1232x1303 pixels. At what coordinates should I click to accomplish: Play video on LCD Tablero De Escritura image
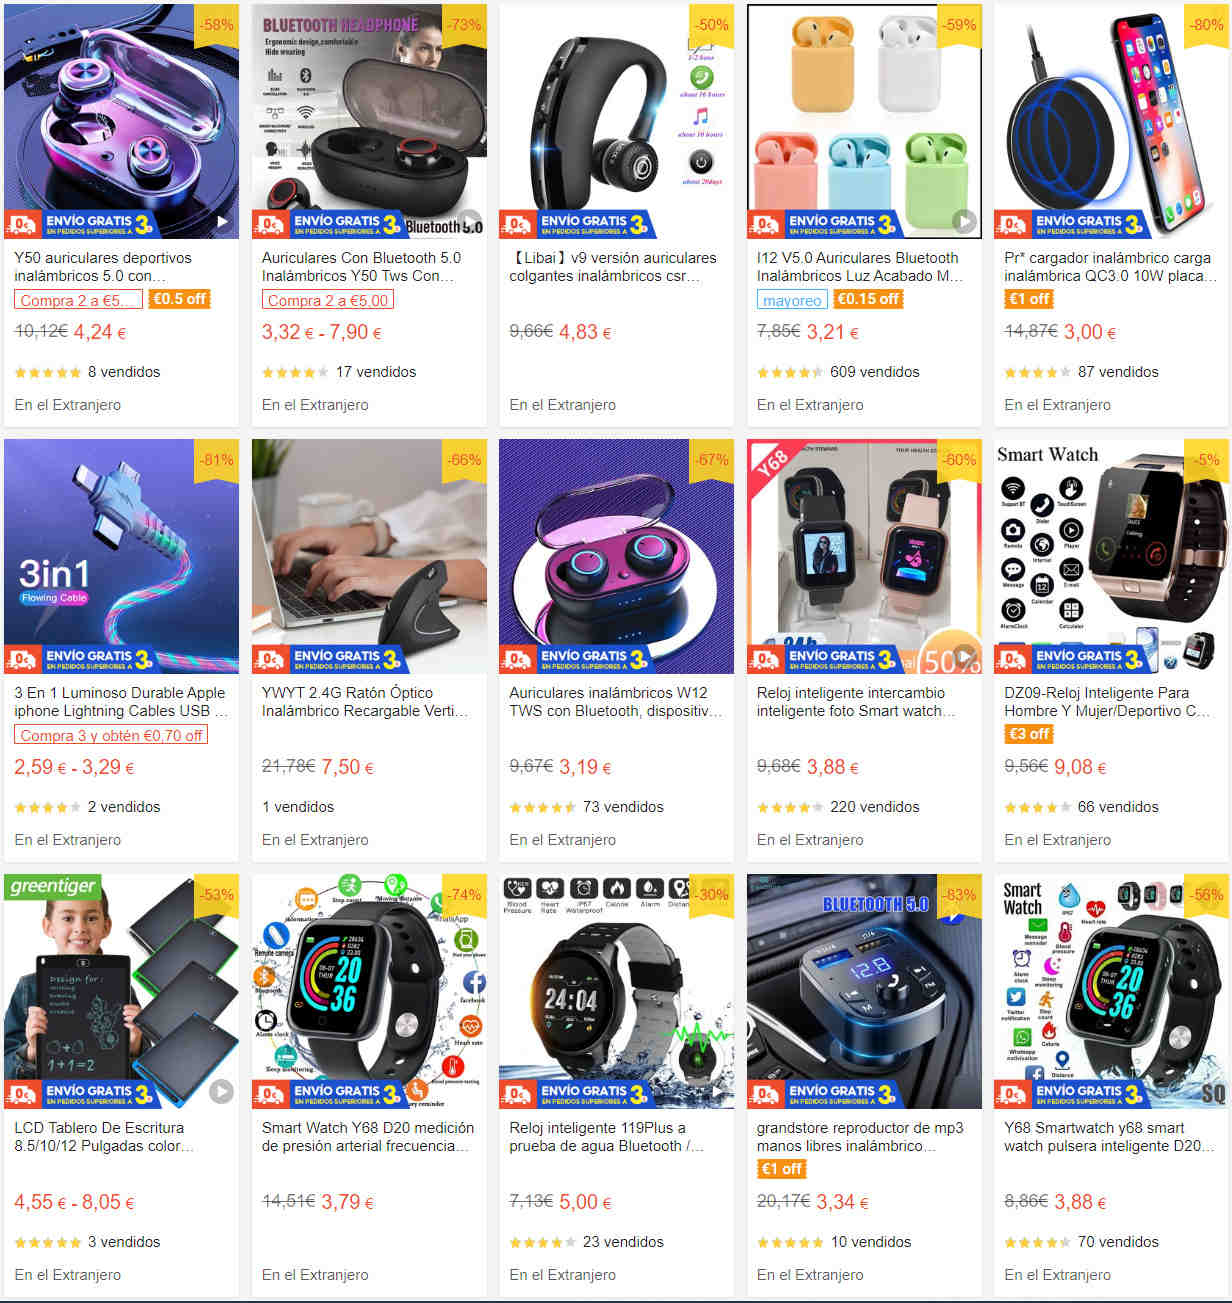(x=221, y=1092)
